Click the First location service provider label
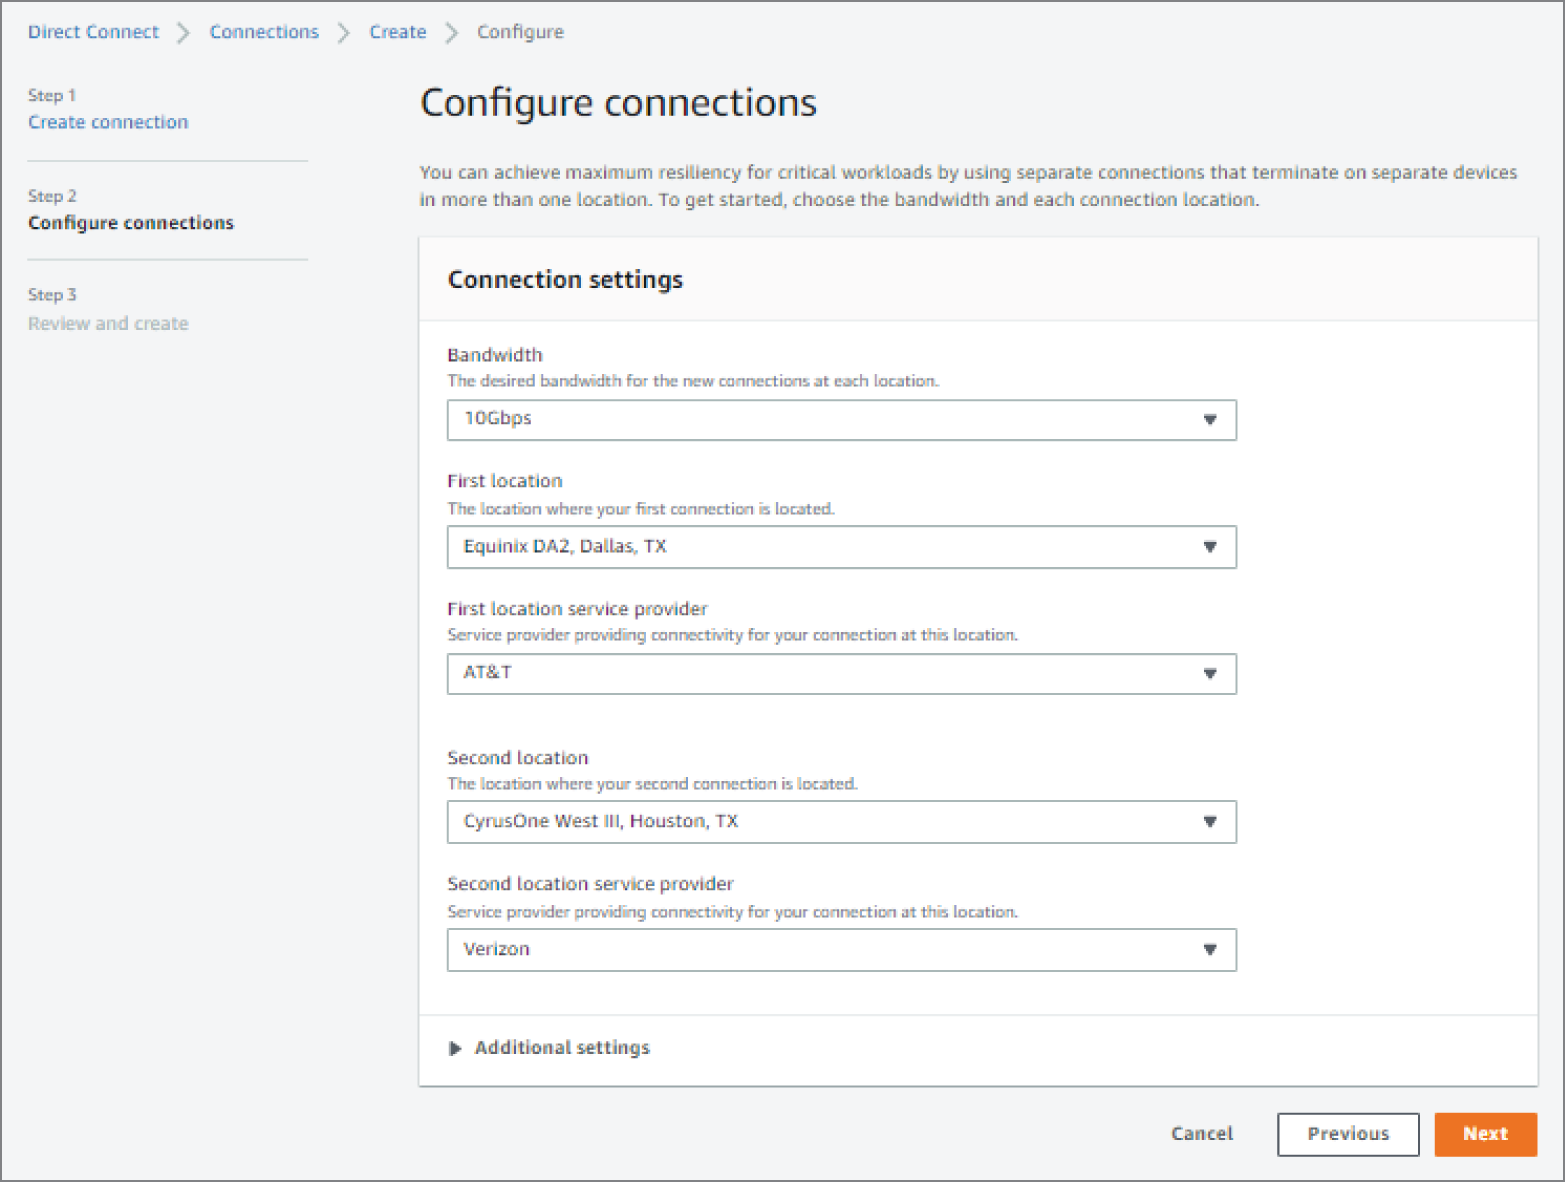This screenshot has width=1565, height=1182. pyautogui.click(x=577, y=609)
